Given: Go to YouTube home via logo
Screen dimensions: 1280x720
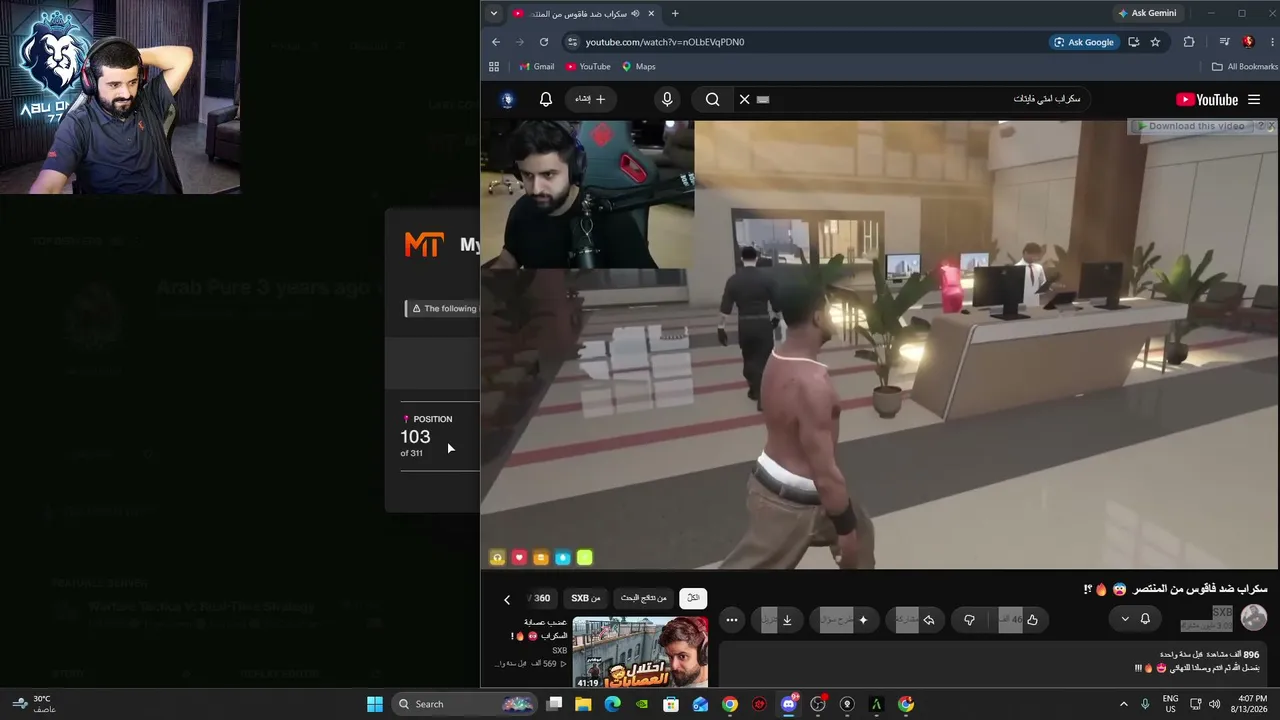Looking at the screenshot, I should (x=1207, y=100).
